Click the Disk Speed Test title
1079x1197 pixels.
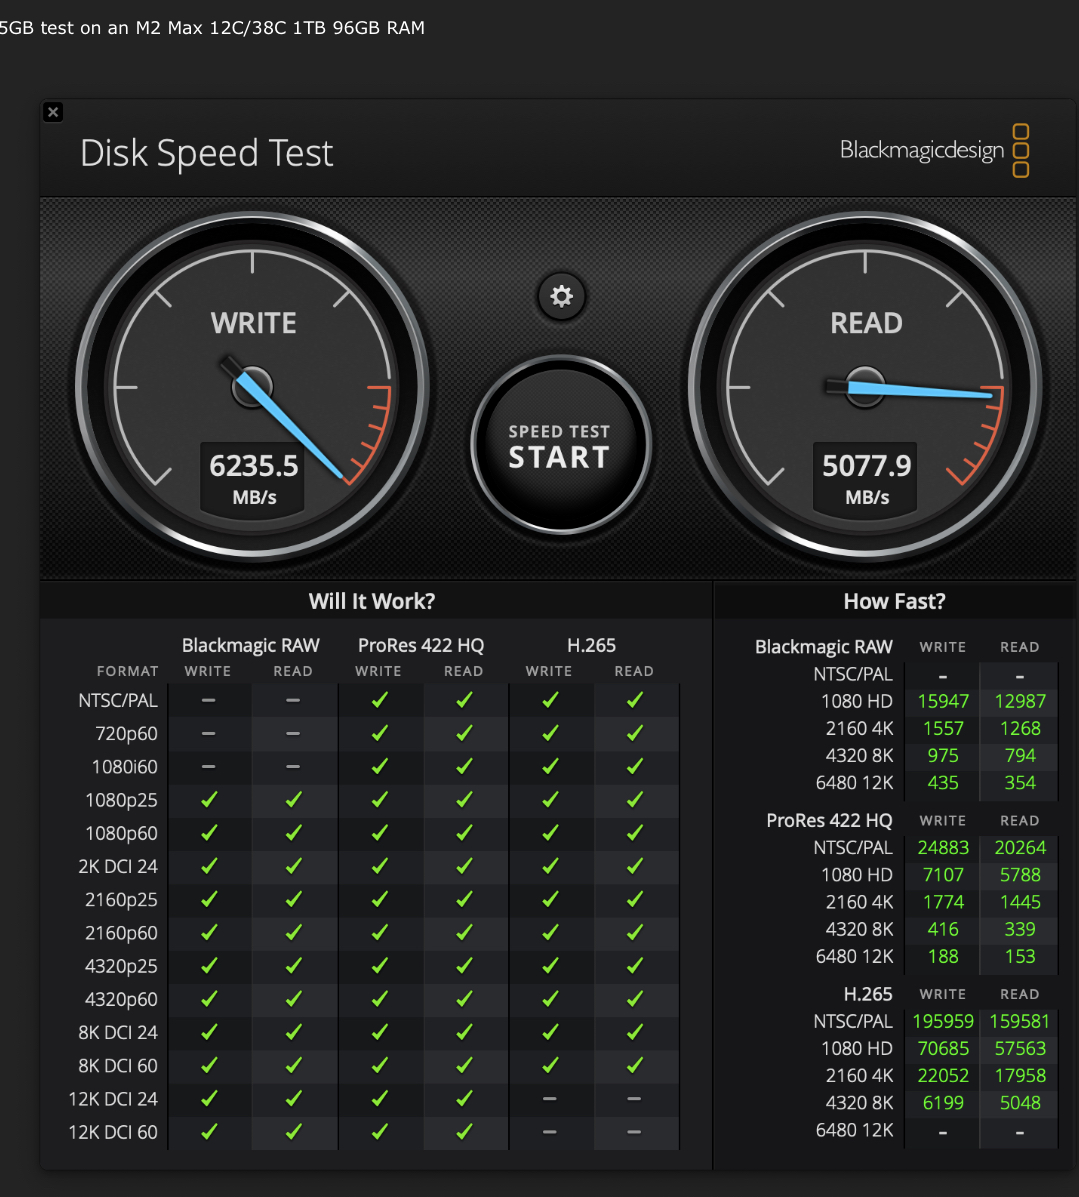pos(206,153)
